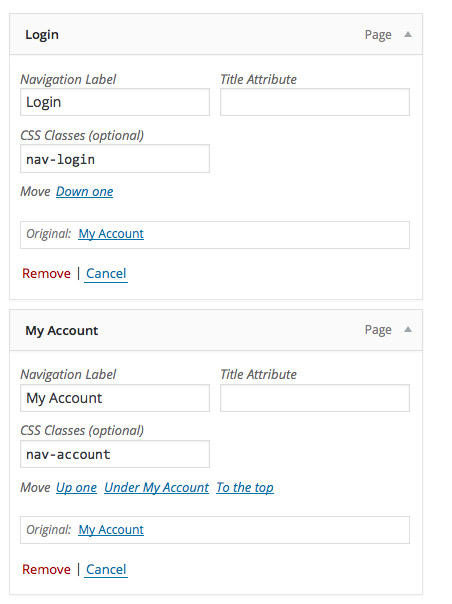
Task: Collapse the My Account menu item arrow
Action: pyautogui.click(x=408, y=330)
